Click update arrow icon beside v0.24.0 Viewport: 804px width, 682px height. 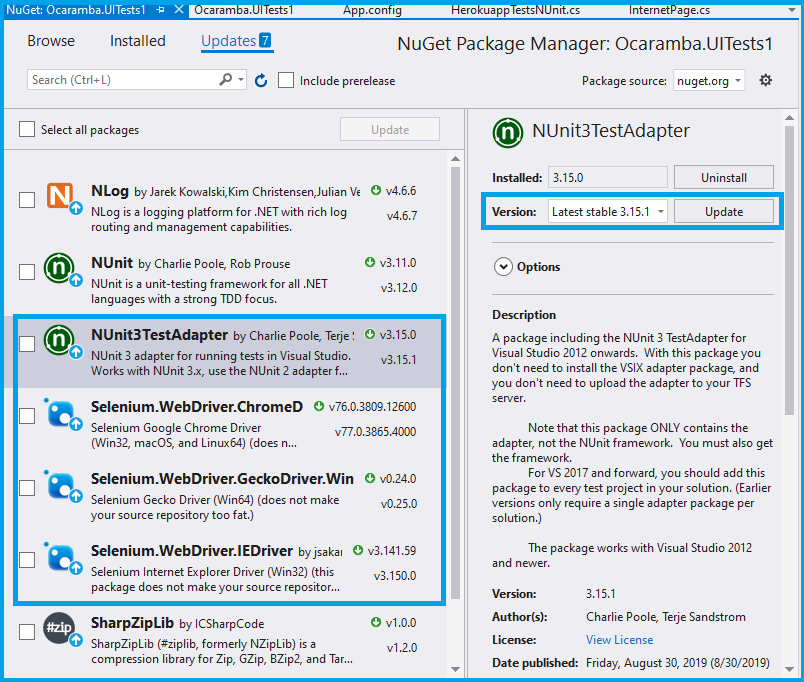(x=370, y=478)
